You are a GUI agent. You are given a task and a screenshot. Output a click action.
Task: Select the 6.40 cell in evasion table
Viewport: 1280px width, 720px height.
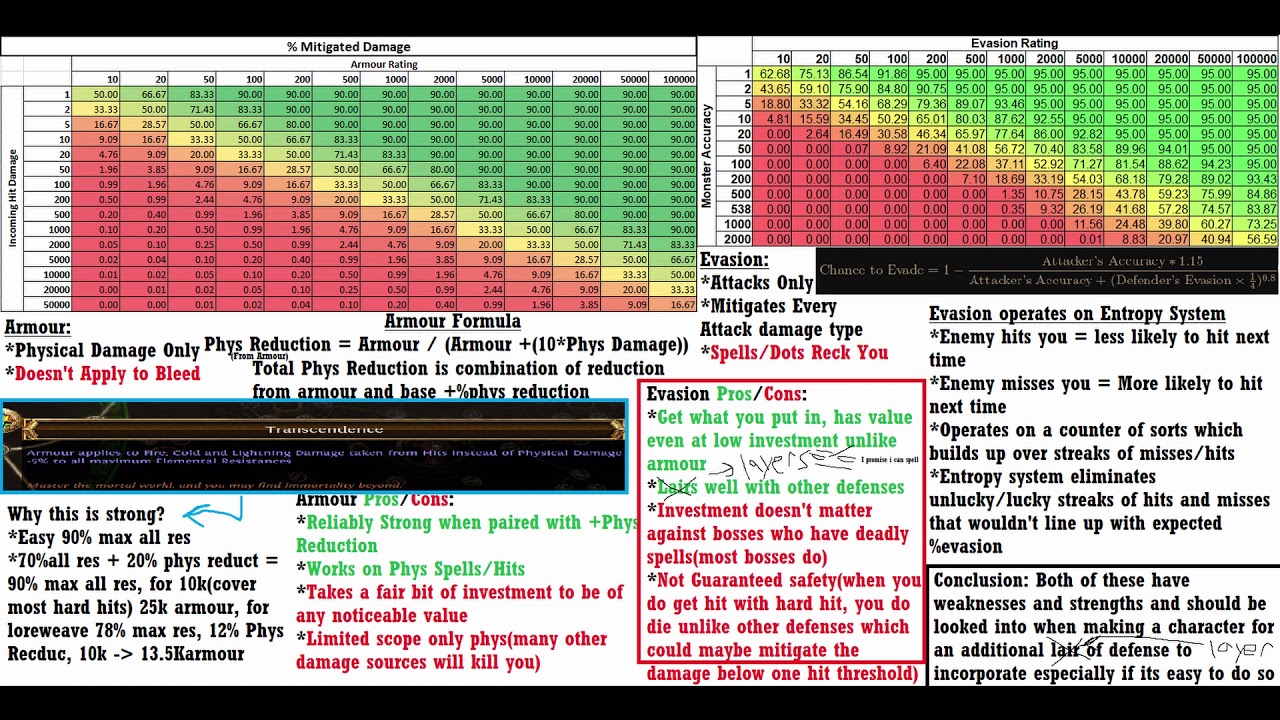tap(934, 164)
